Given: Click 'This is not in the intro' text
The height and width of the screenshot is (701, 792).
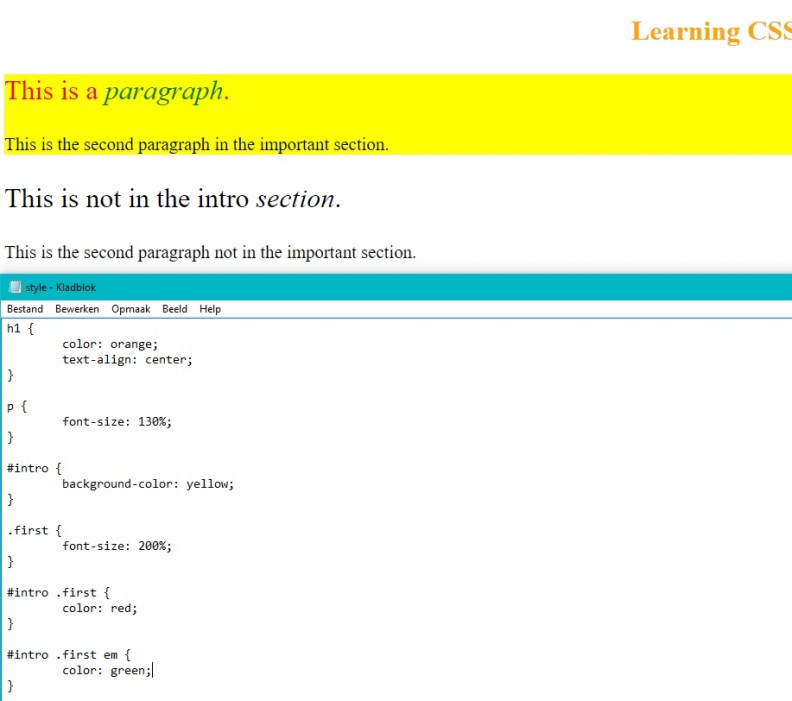Looking at the screenshot, I should point(127,198).
